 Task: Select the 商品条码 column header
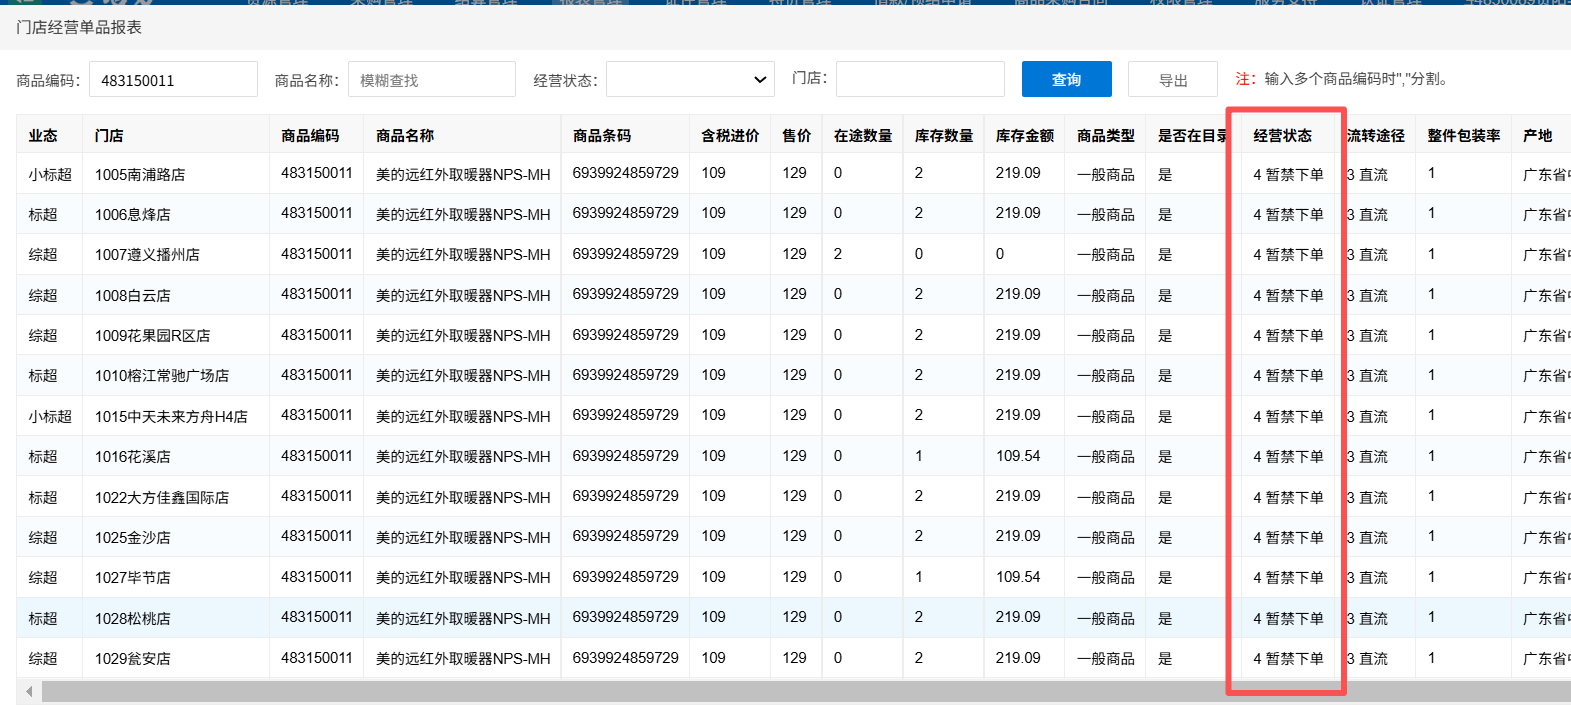point(602,135)
